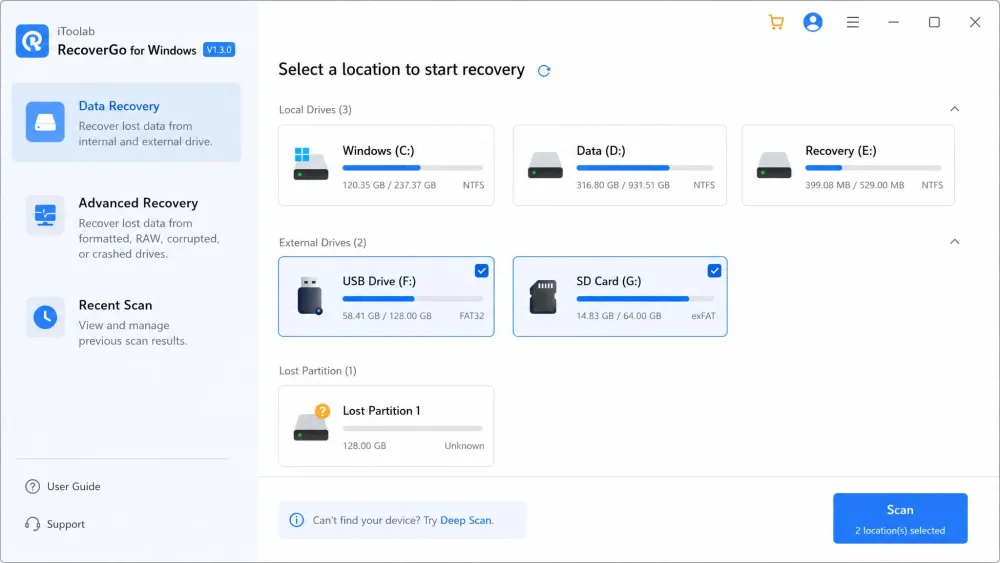Switch to Advanced Recovery mode
1000x563 pixels.
[x=126, y=228]
